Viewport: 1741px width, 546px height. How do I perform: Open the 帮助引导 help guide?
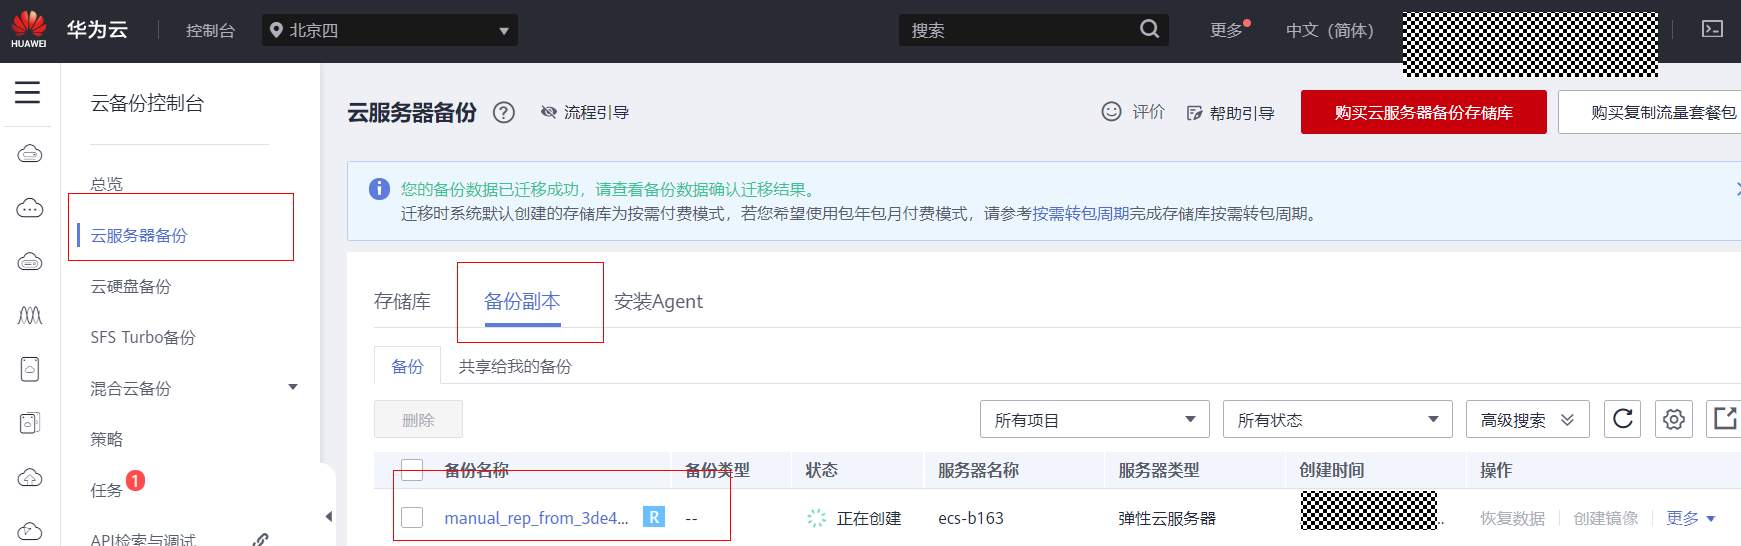point(1231,113)
